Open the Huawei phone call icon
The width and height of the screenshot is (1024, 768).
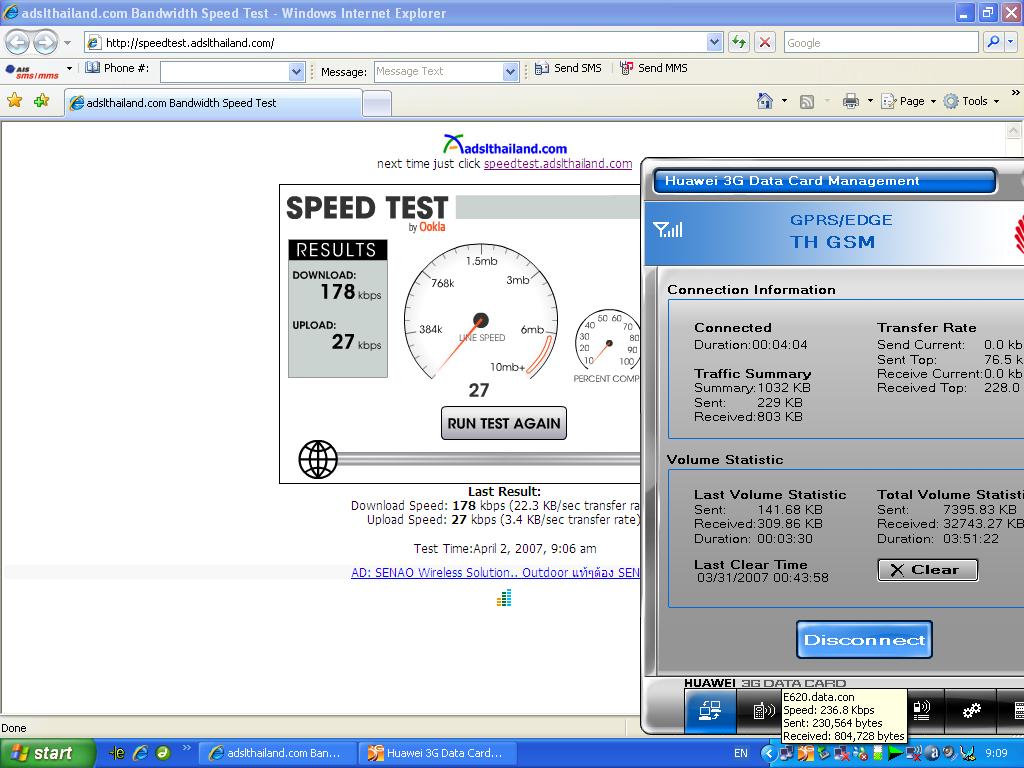[761, 711]
